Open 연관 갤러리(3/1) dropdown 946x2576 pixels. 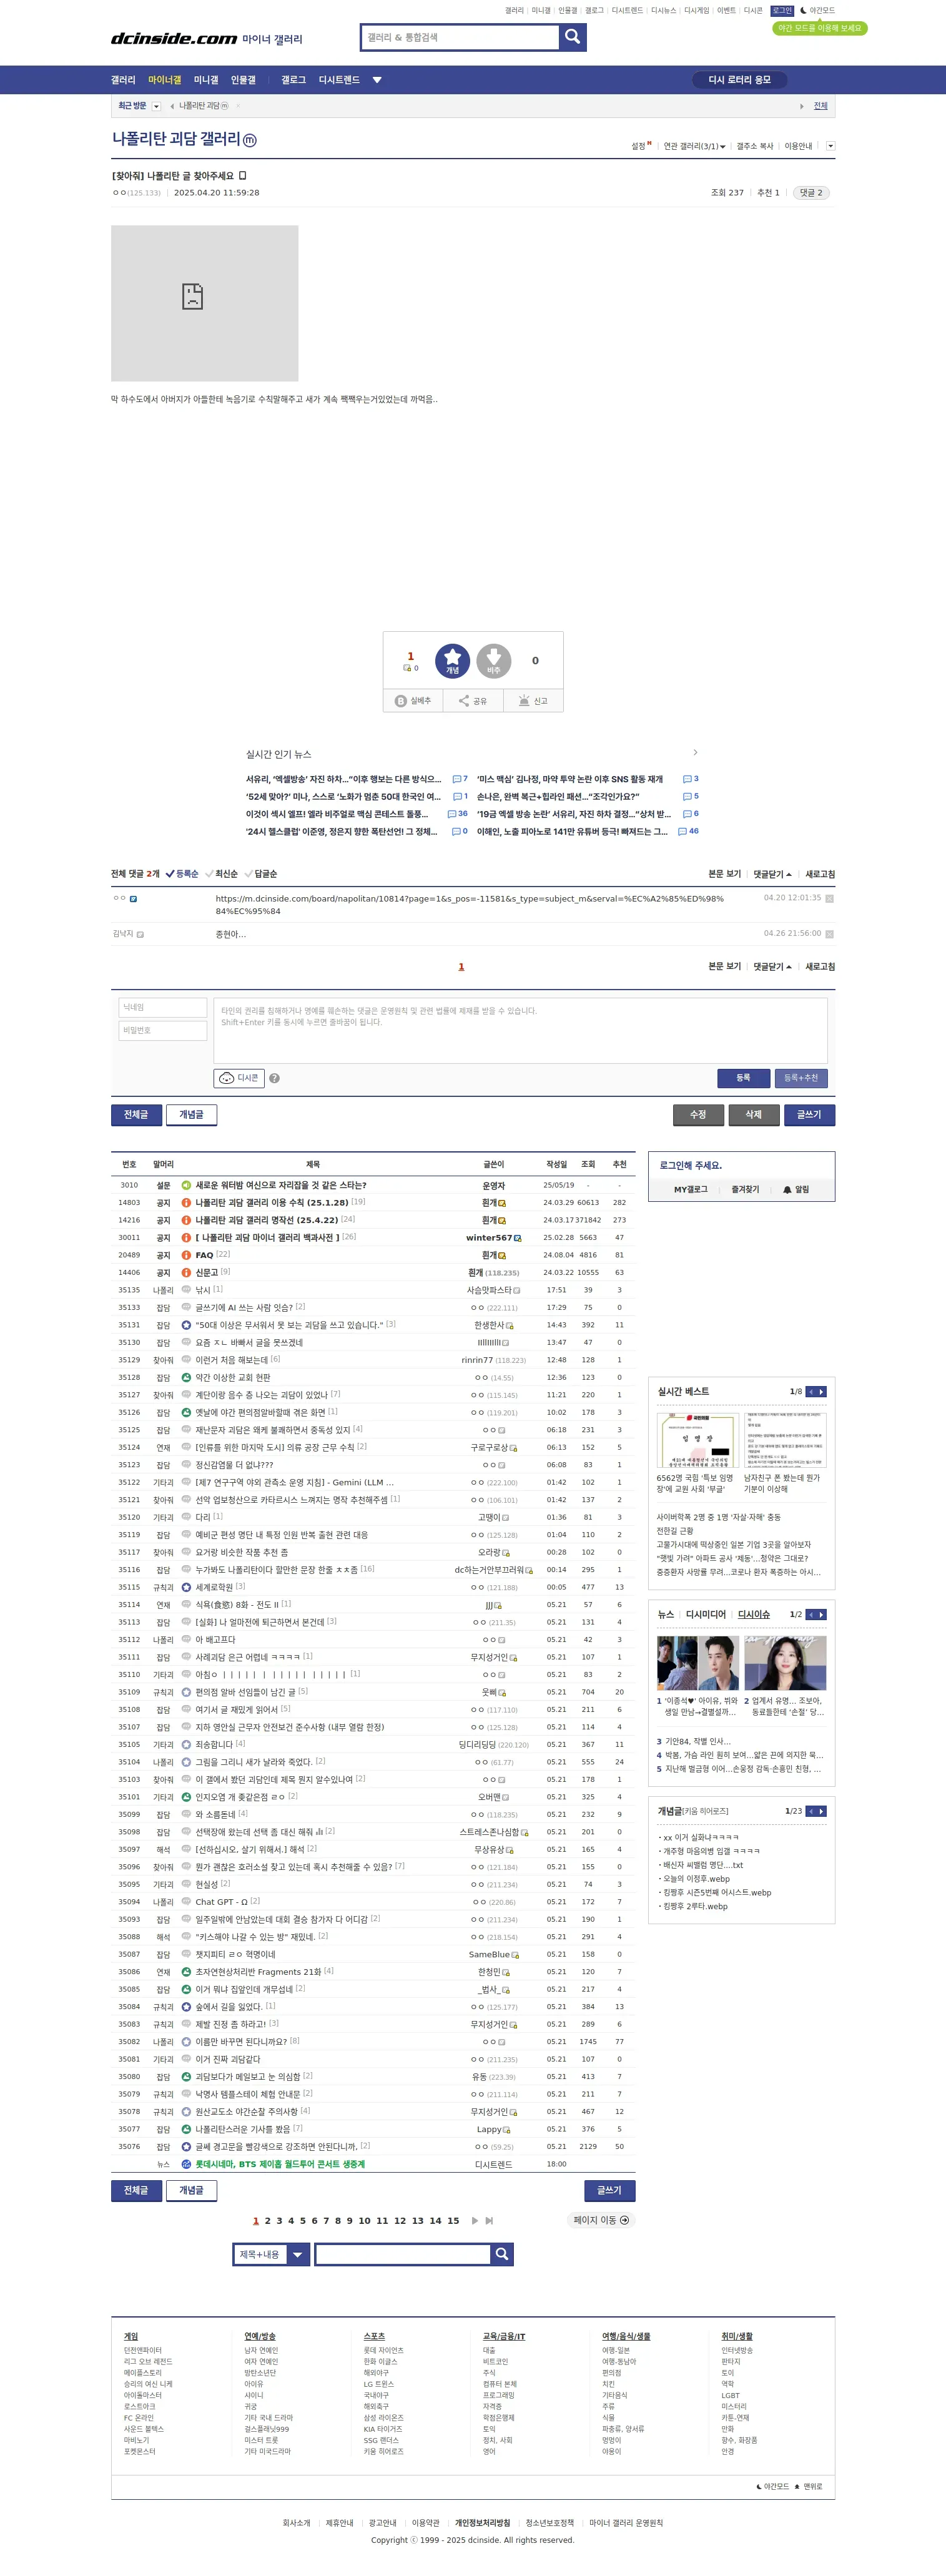tap(695, 146)
